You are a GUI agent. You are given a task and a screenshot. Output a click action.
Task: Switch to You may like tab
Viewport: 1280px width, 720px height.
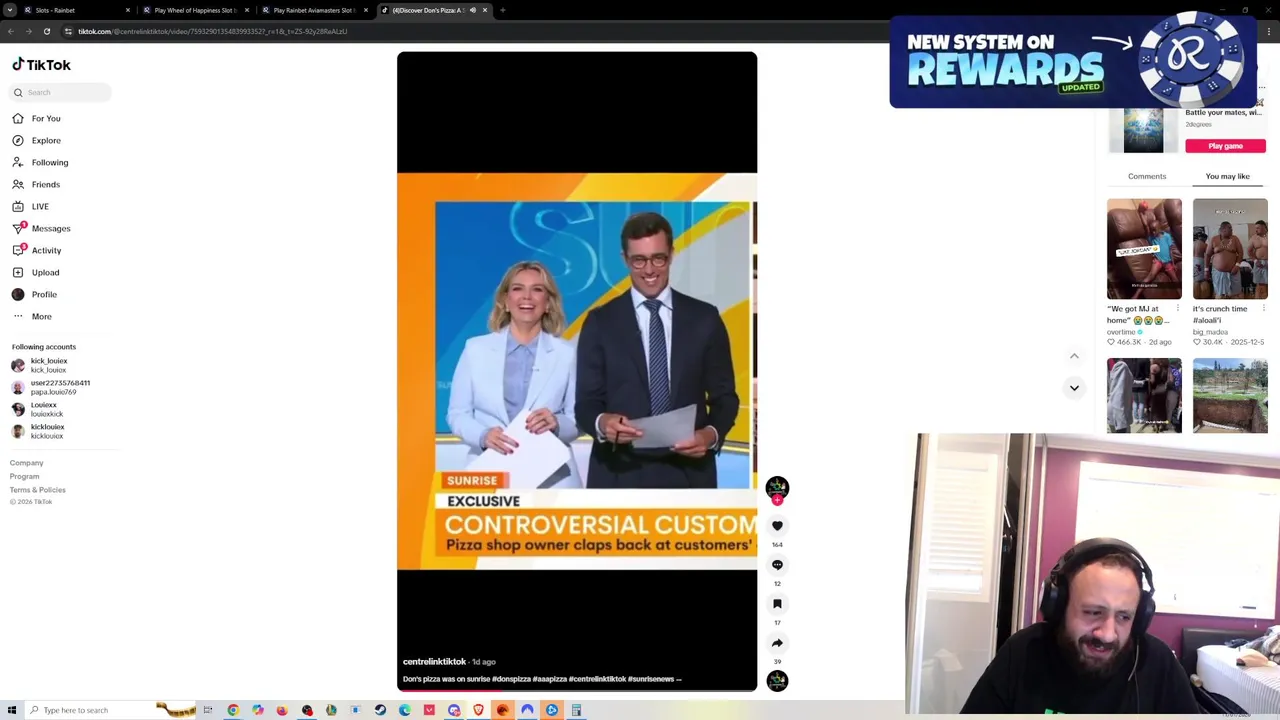[1227, 176]
